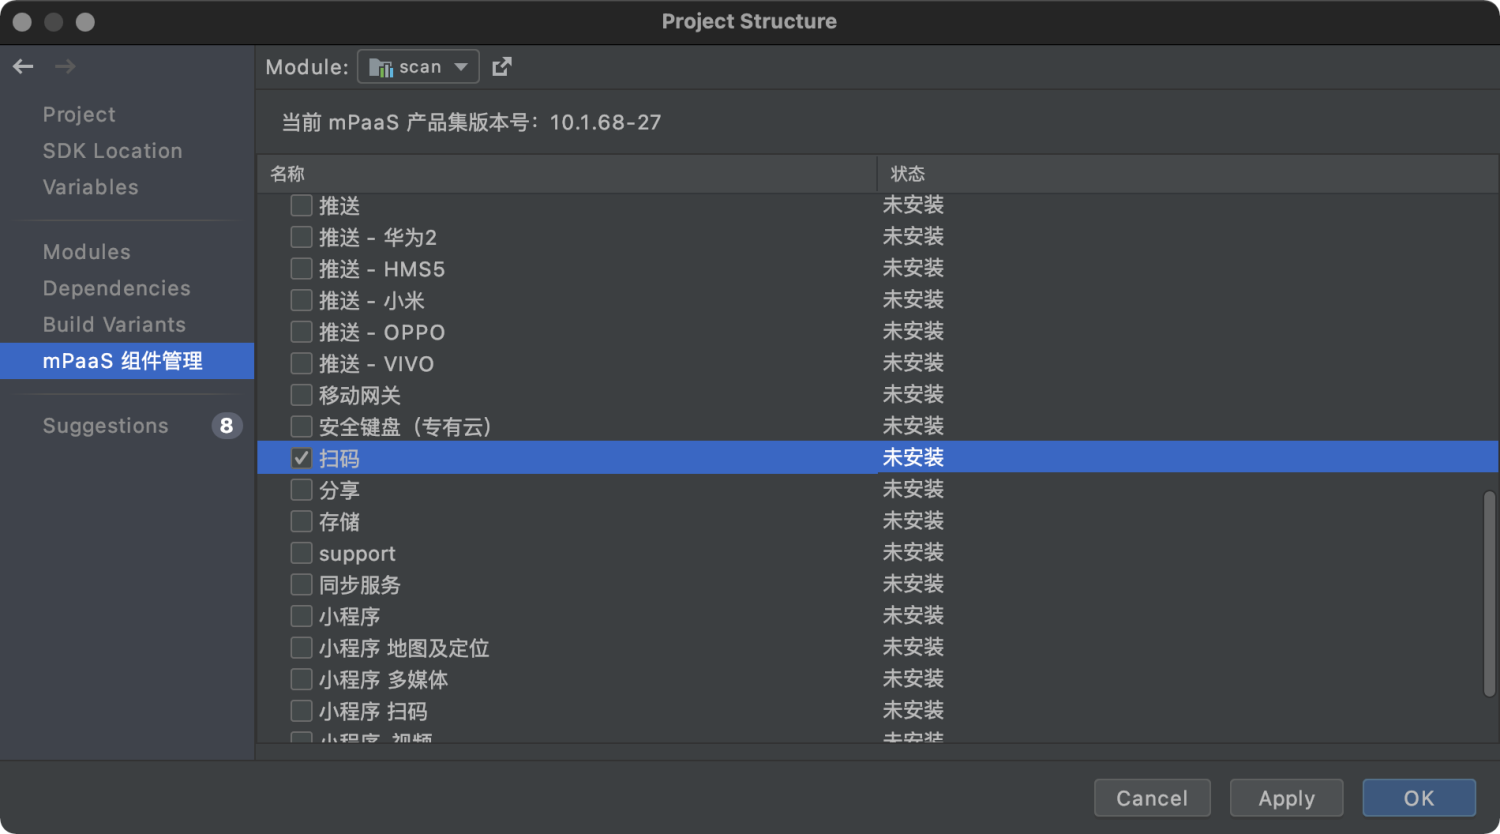Click the 未安装 status of 存储 row

pos(913,520)
